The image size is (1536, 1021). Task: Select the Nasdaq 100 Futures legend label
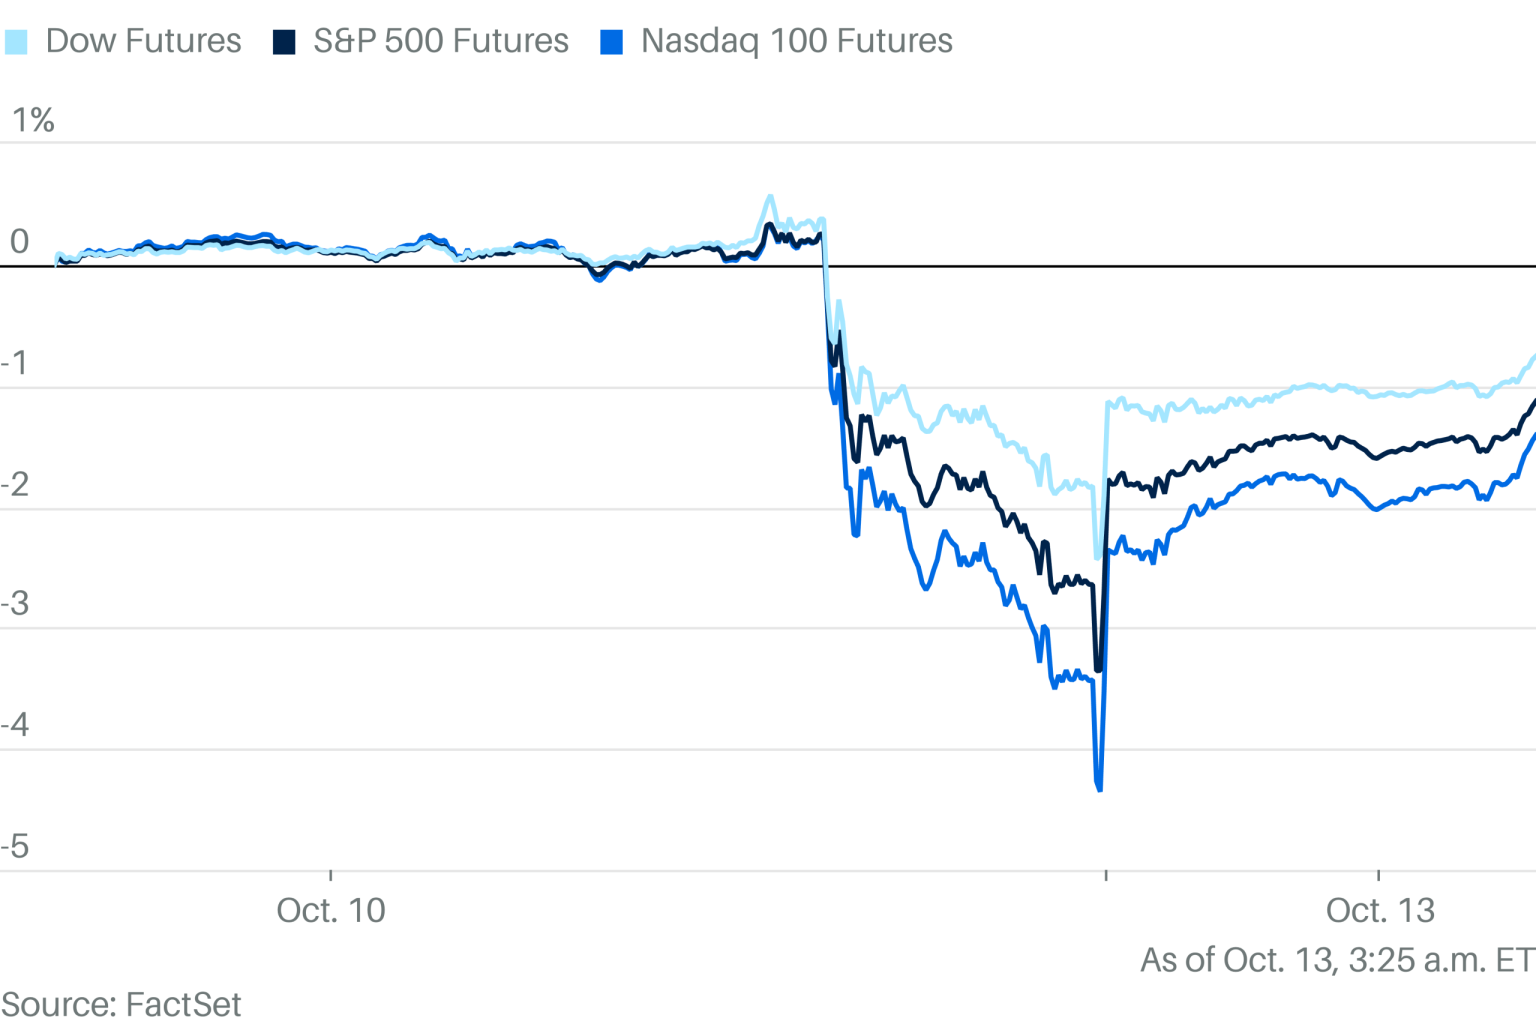click(x=796, y=41)
